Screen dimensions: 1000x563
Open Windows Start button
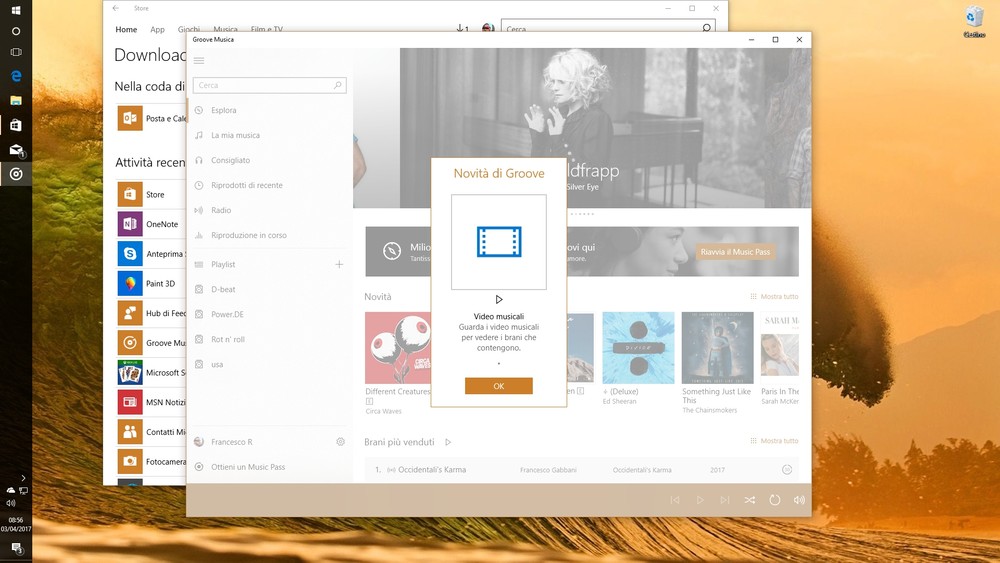click(x=16, y=10)
